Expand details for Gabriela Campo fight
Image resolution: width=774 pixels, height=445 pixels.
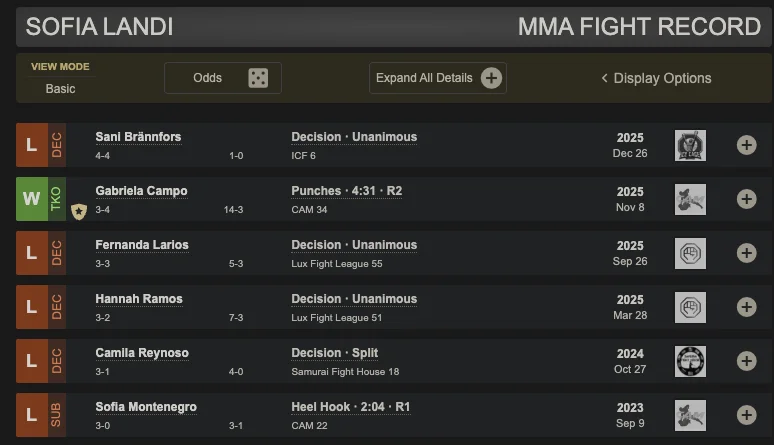746,199
